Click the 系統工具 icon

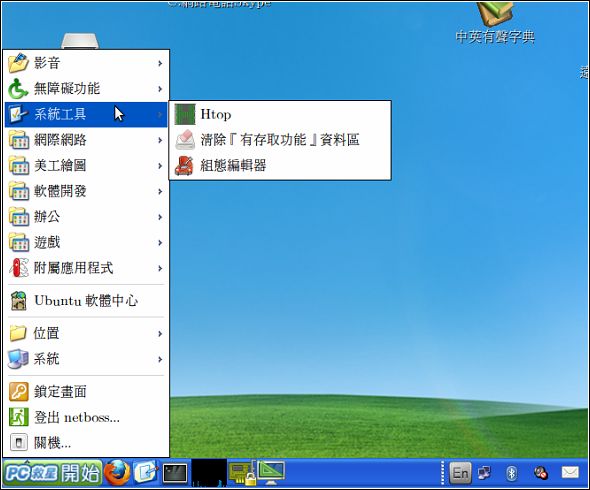coord(18,114)
